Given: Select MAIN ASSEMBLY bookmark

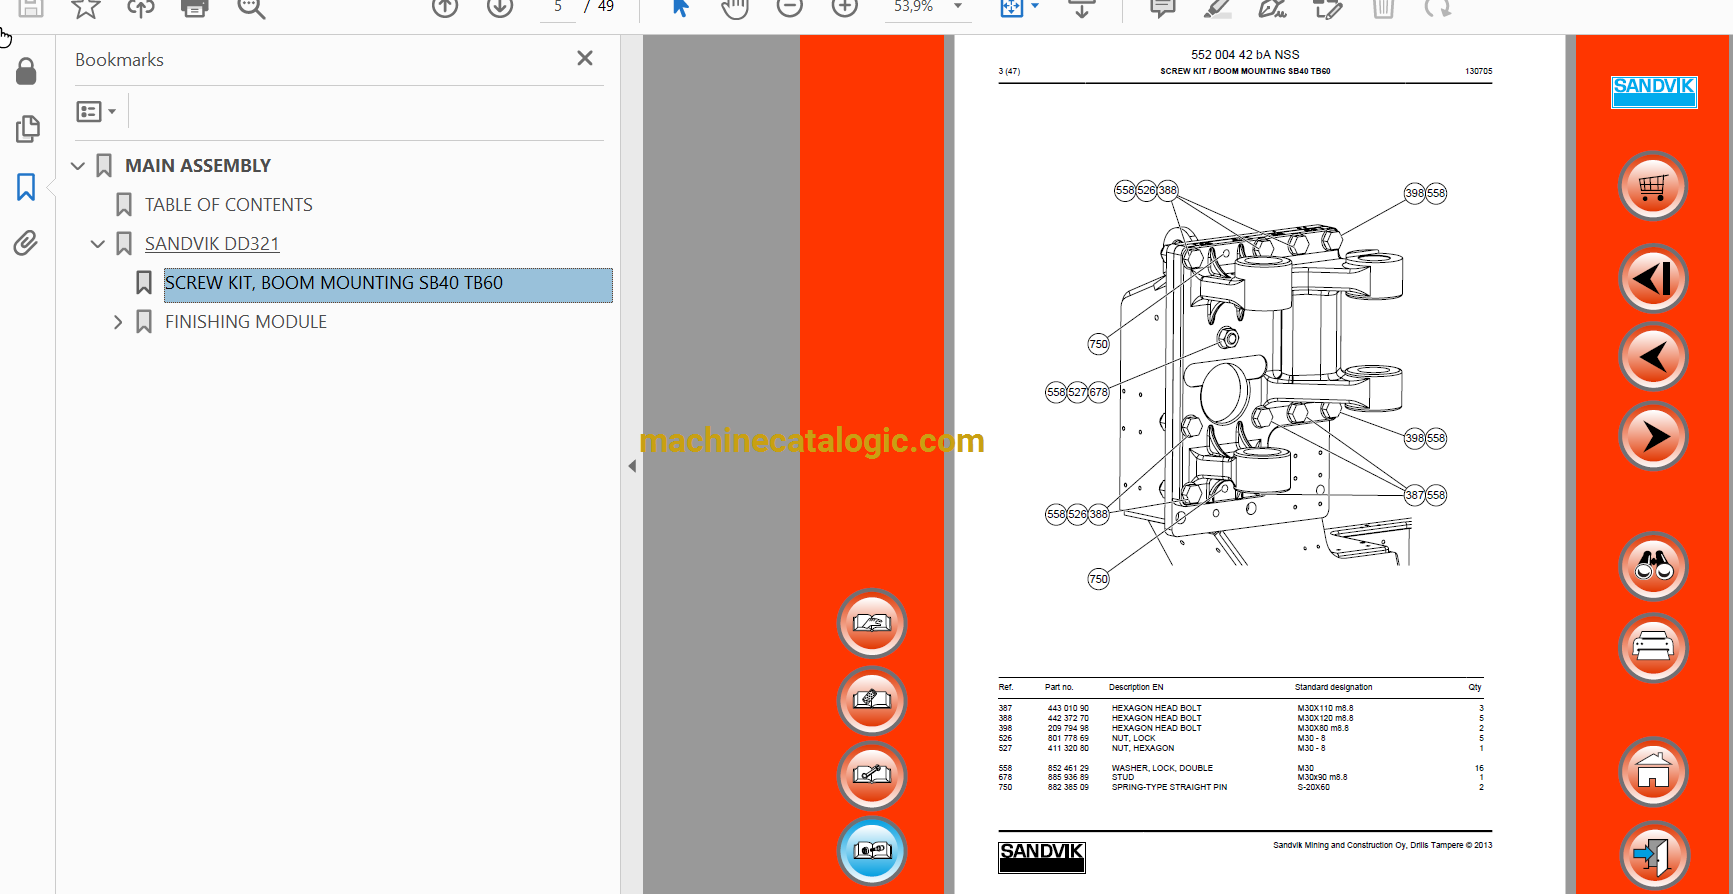Looking at the screenshot, I should (198, 166).
